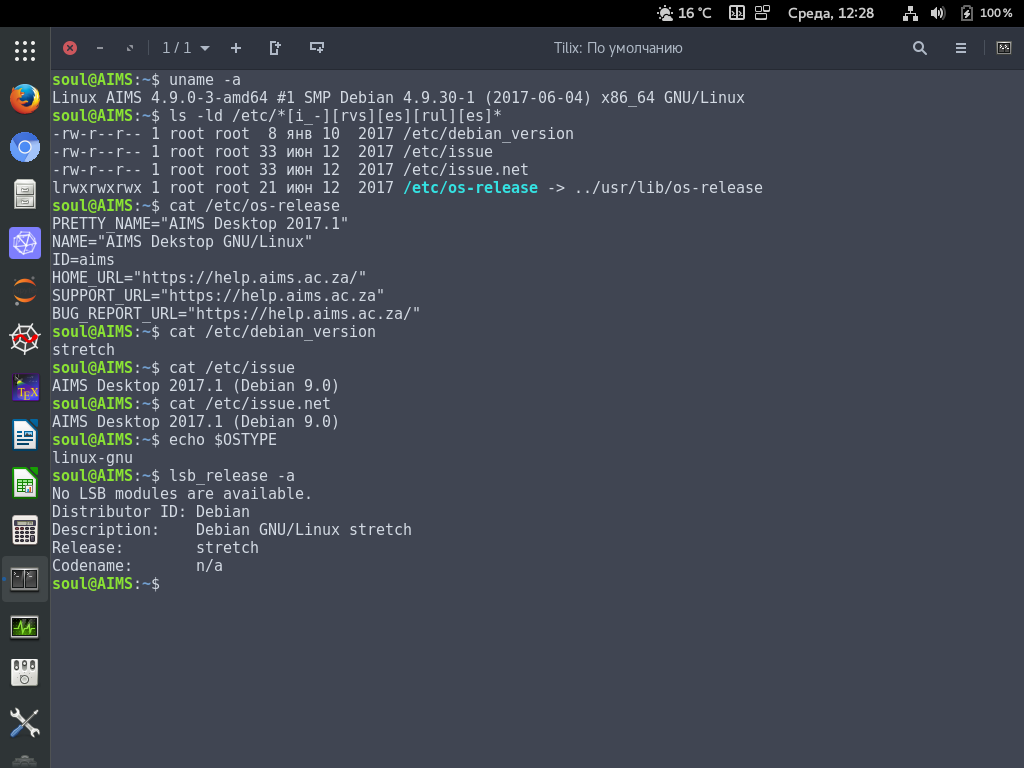Open LibreOffice Writer from dock
Screen dimensions: 1024x768
25,435
